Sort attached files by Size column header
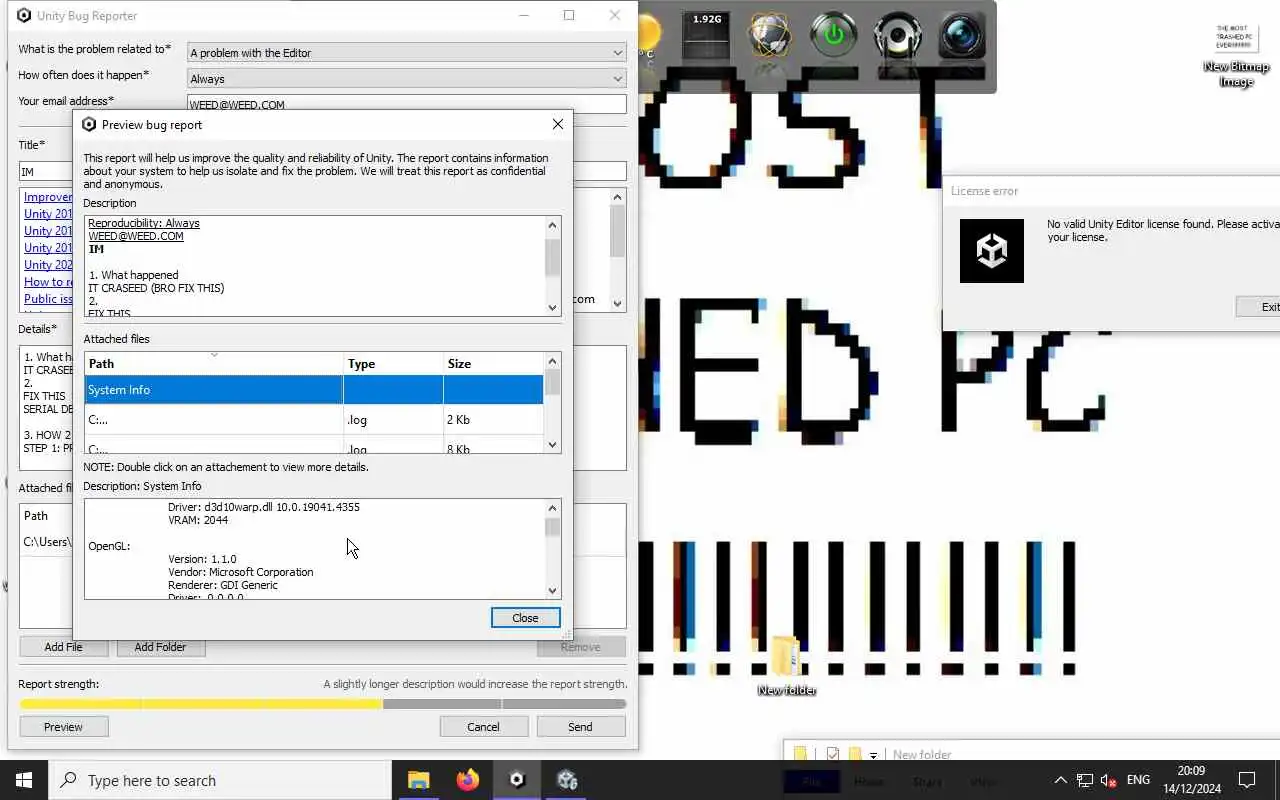 pyautogui.click(x=493, y=364)
